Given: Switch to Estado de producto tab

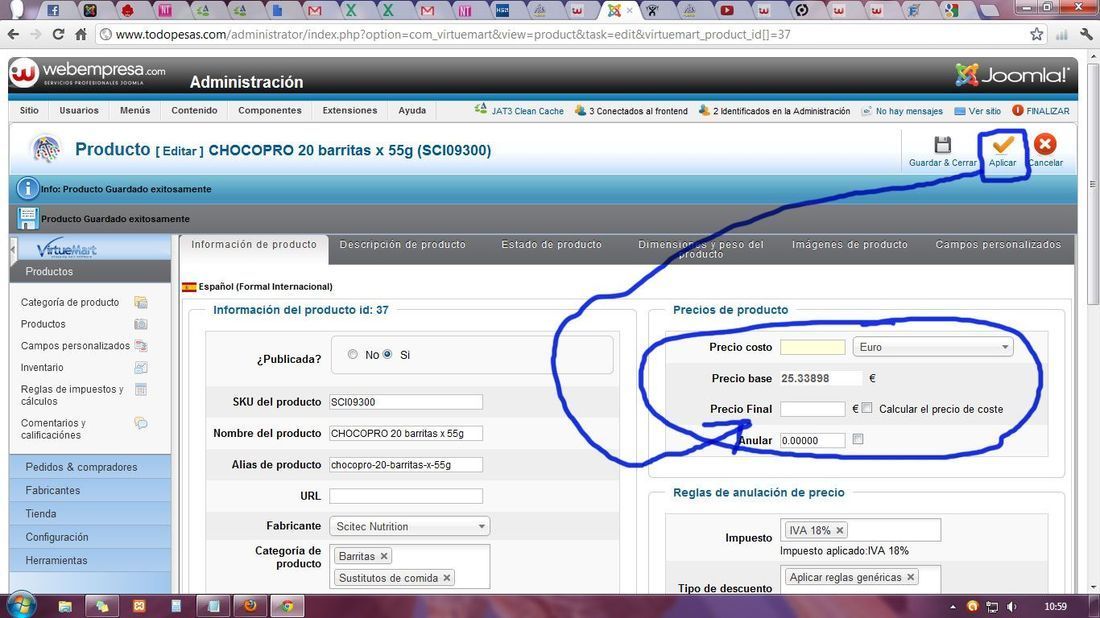Looking at the screenshot, I should tap(551, 245).
